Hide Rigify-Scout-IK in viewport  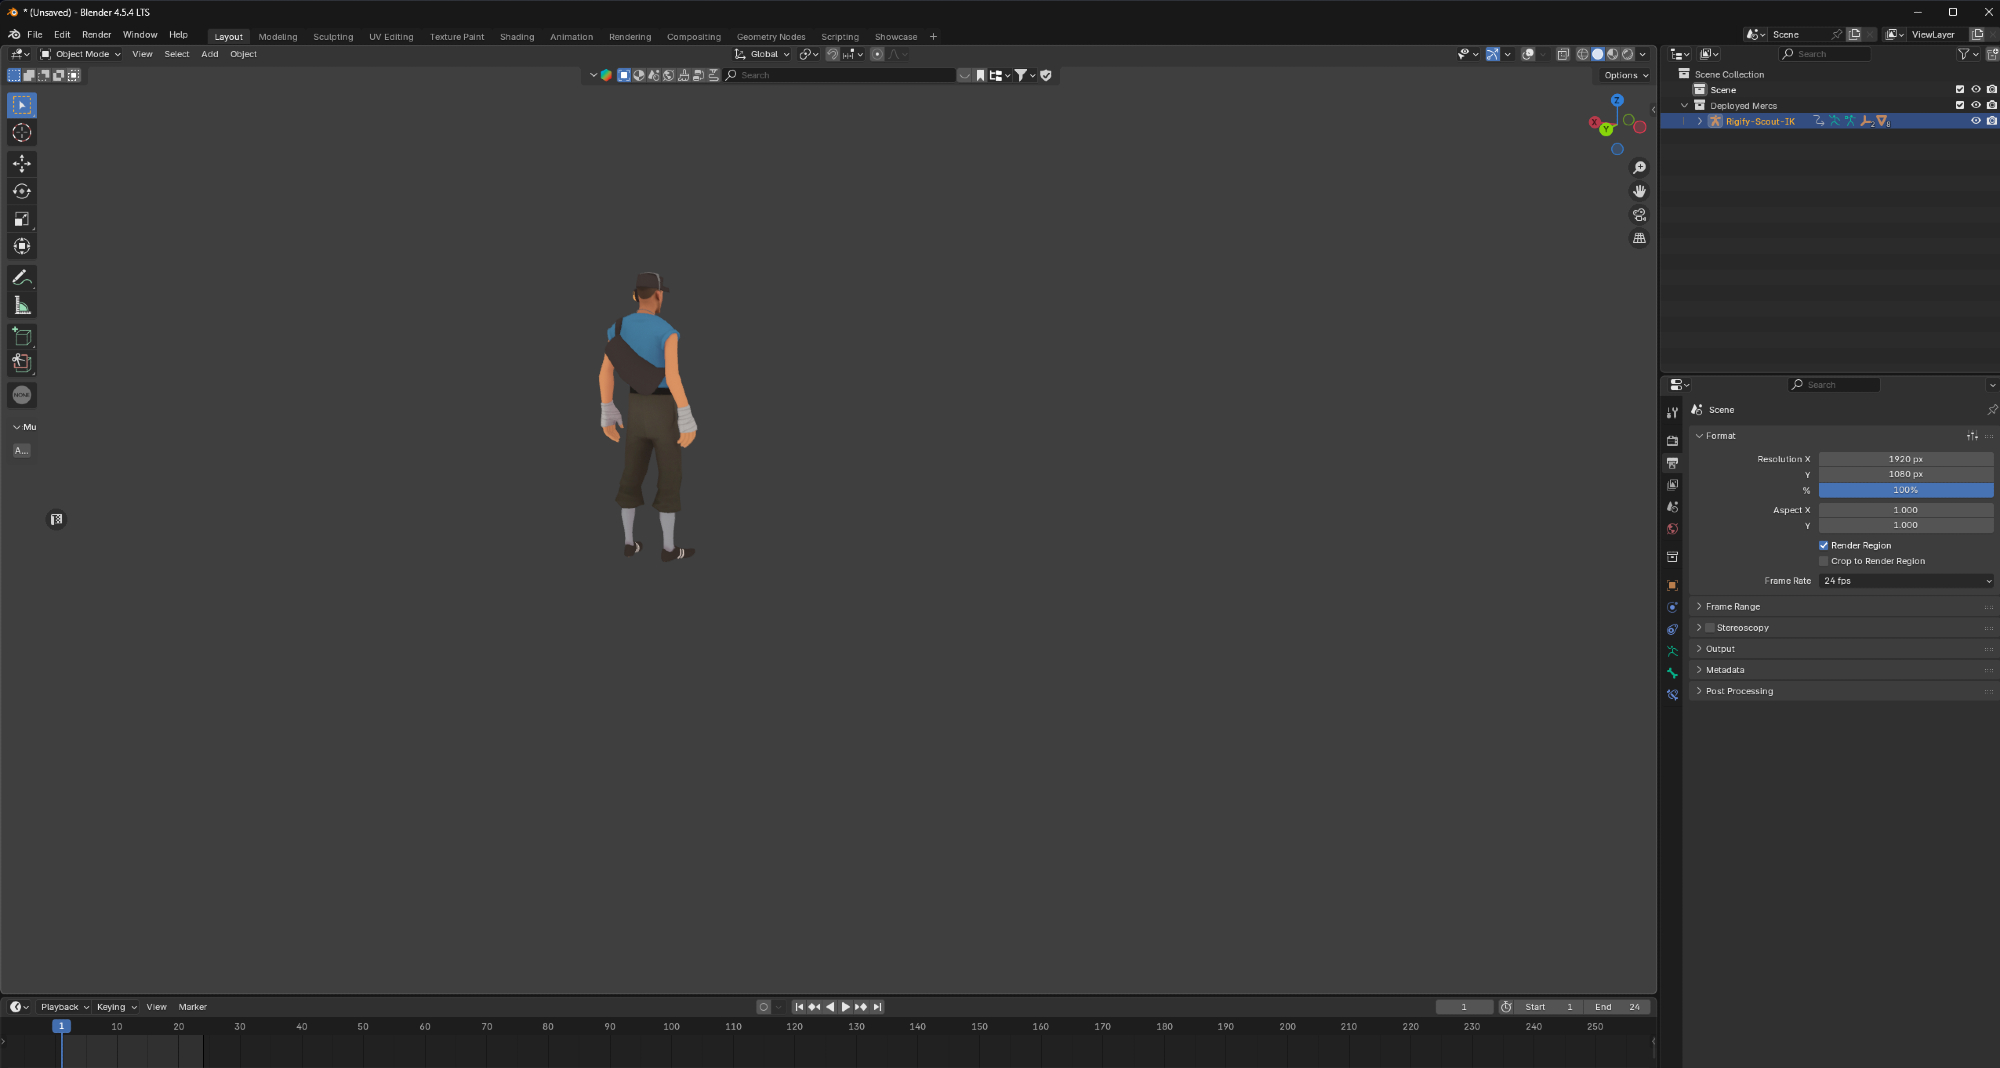[x=1975, y=121]
